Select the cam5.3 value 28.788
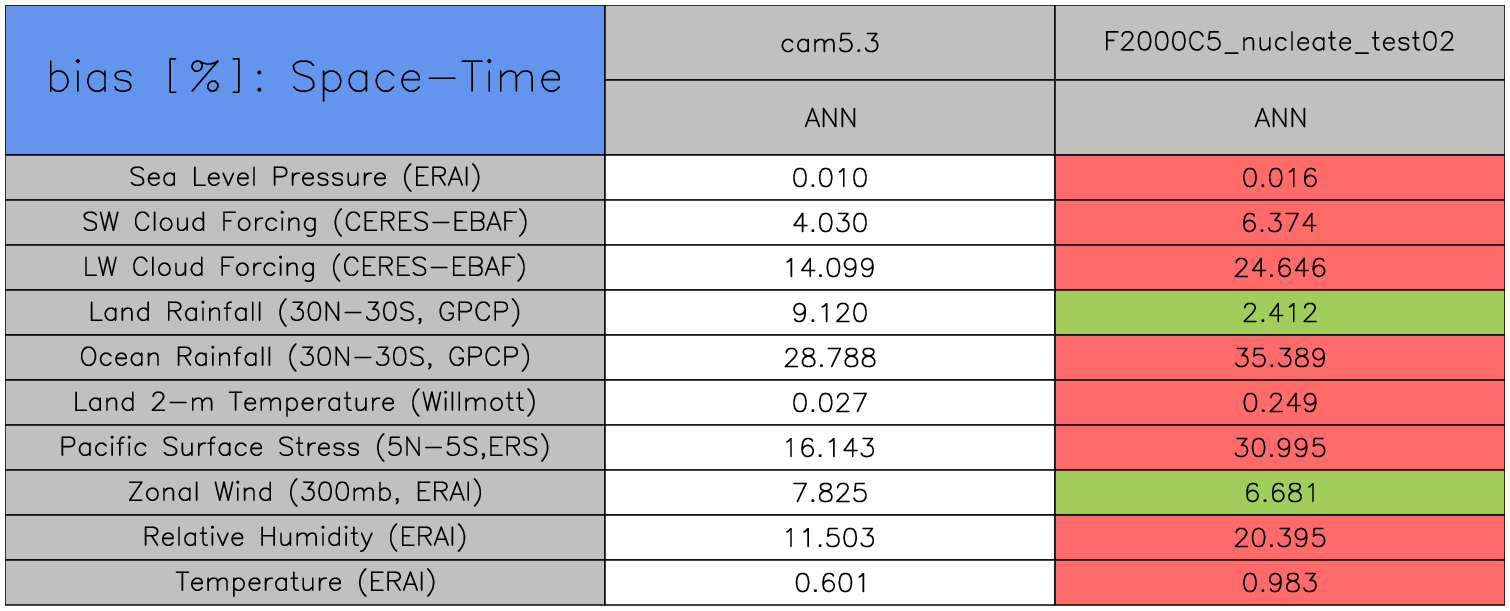 pos(830,358)
